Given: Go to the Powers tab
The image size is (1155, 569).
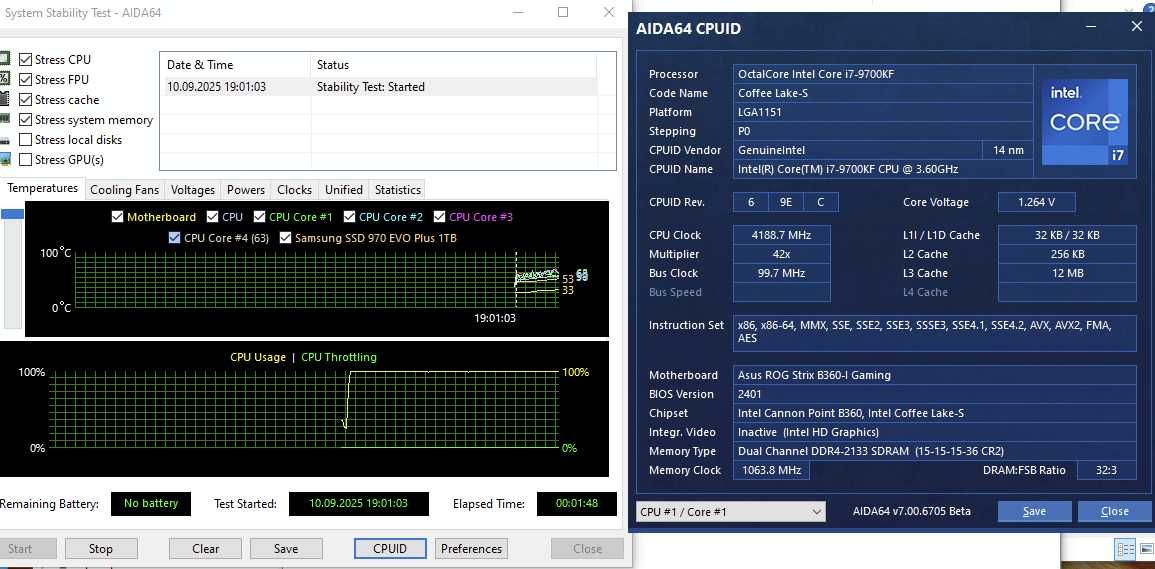Looking at the screenshot, I should click(x=246, y=189).
